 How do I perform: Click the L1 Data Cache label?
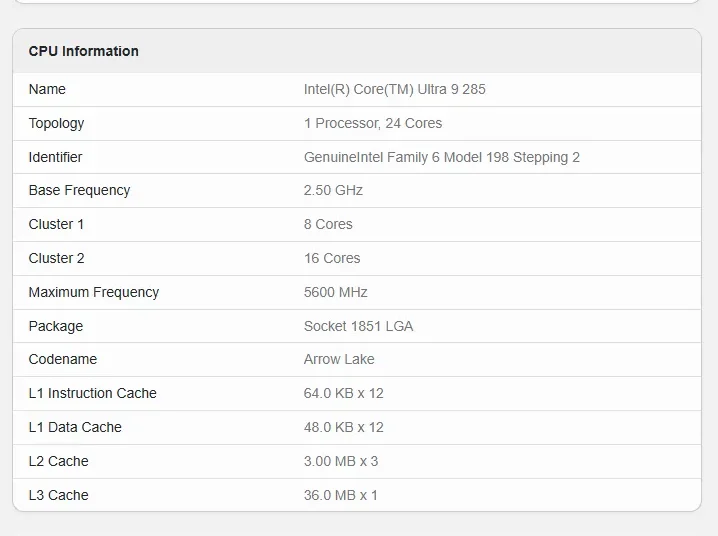(75, 427)
